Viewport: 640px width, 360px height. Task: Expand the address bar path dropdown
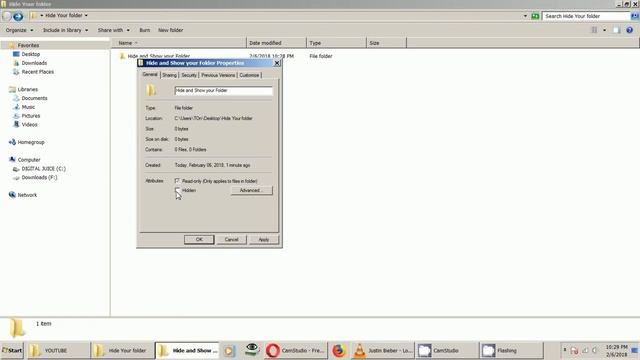[x=86, y=16]
